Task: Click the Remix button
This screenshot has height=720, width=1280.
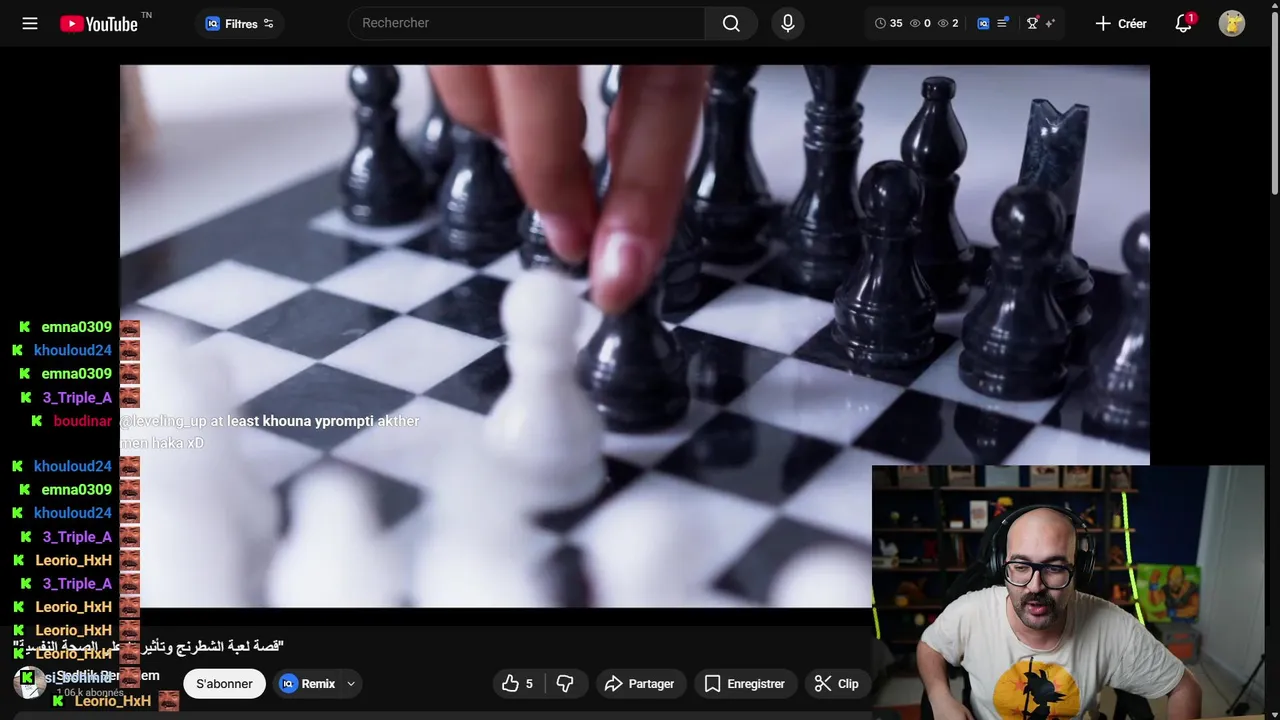Action: click(308, 684)
